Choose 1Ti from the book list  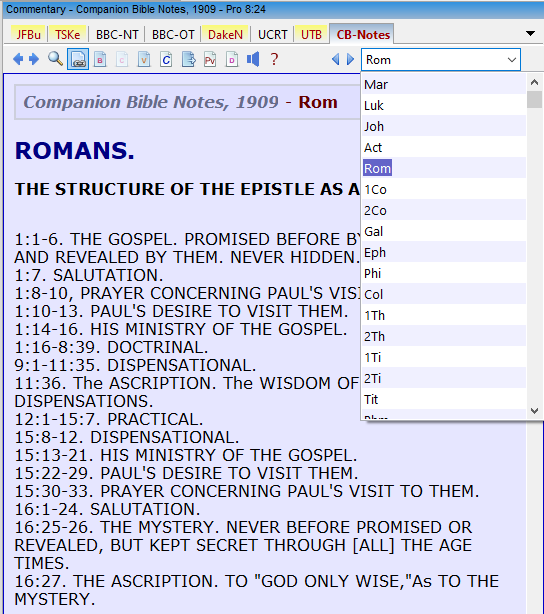pyautogui.click(x=444, y=358)
